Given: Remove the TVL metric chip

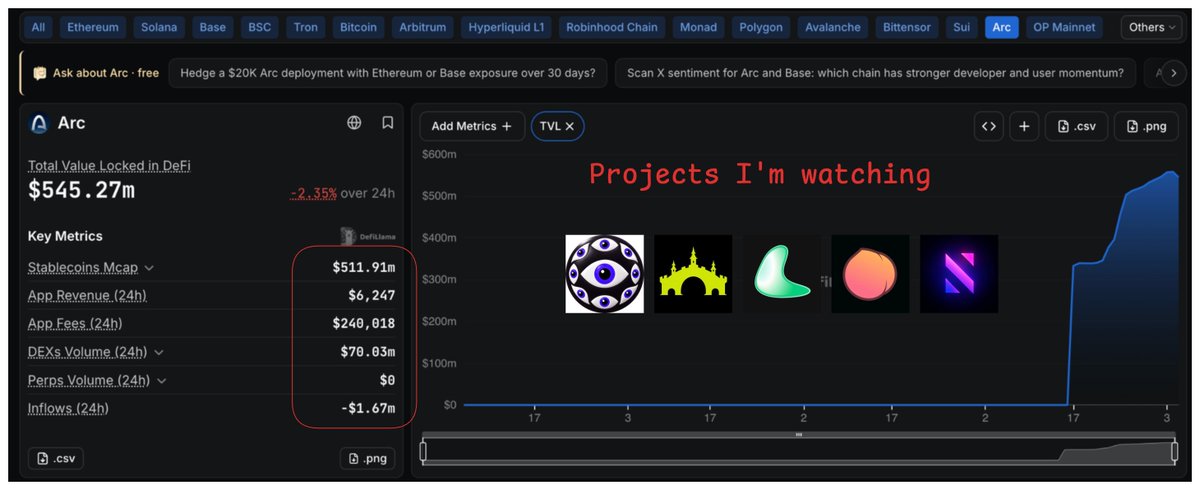Looking at the screenshot, I should coord(569,126).
